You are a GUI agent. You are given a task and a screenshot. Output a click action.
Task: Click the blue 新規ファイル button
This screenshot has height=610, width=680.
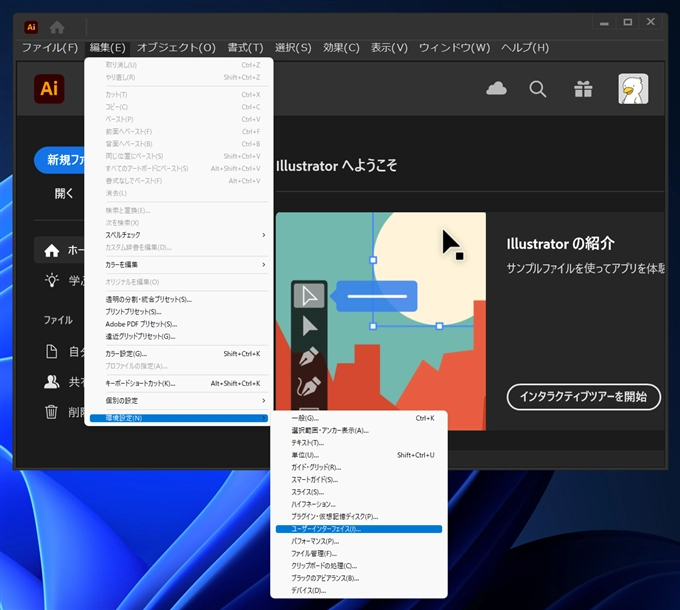tap(60, 160)
